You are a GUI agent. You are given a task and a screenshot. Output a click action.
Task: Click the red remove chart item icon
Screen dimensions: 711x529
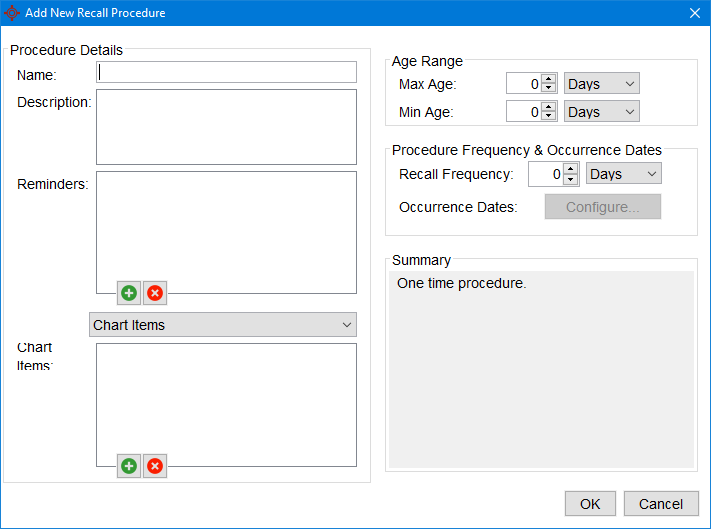(155, 466)
